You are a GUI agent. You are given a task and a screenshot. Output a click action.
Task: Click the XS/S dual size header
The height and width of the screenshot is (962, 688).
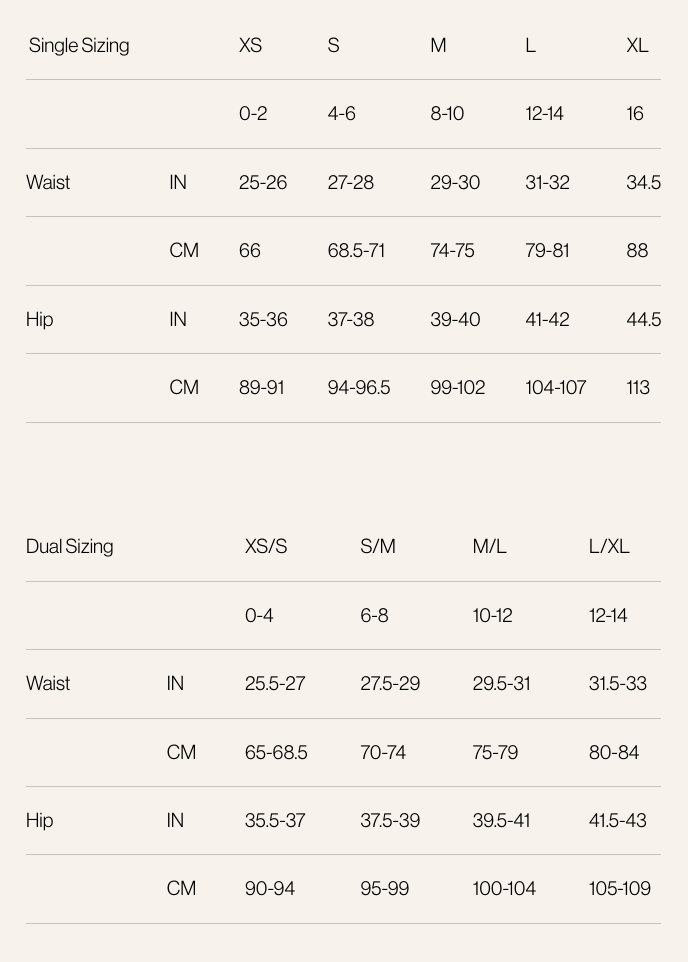266,546
